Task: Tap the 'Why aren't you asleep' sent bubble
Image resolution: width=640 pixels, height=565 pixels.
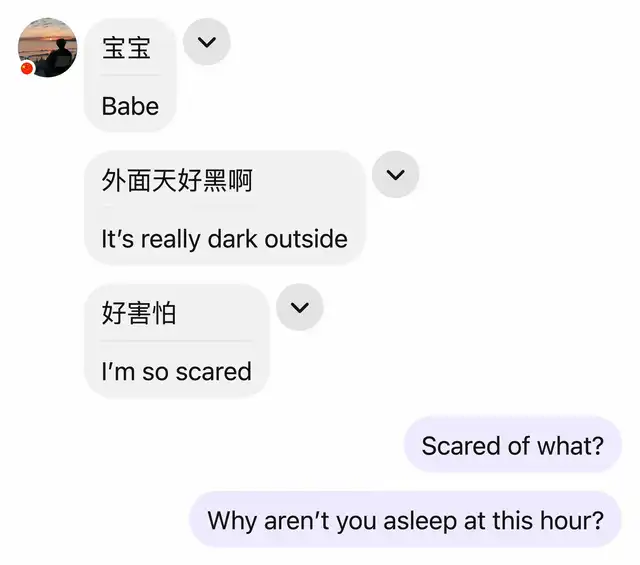Action: [405, 520]
